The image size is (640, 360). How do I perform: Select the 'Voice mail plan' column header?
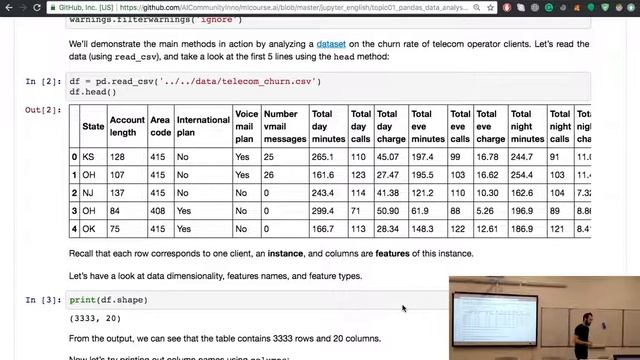coord(247,126)
